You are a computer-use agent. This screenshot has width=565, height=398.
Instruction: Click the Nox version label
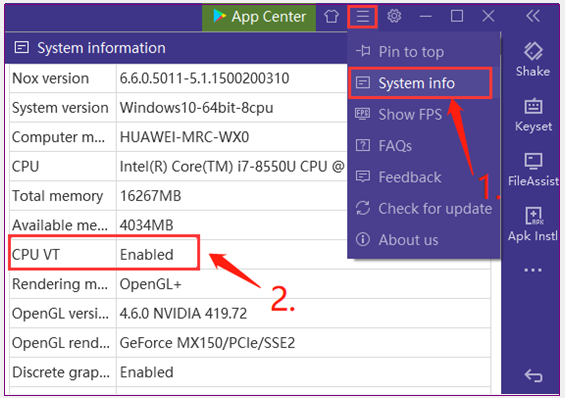[50, 79]
